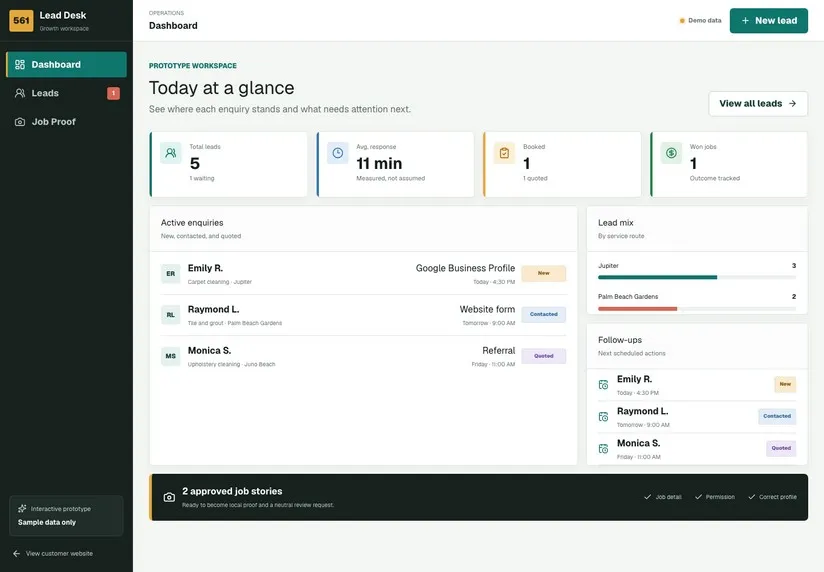
Task: Open Monica S. in Follow-ups
Action: click(x=697, y=449)
